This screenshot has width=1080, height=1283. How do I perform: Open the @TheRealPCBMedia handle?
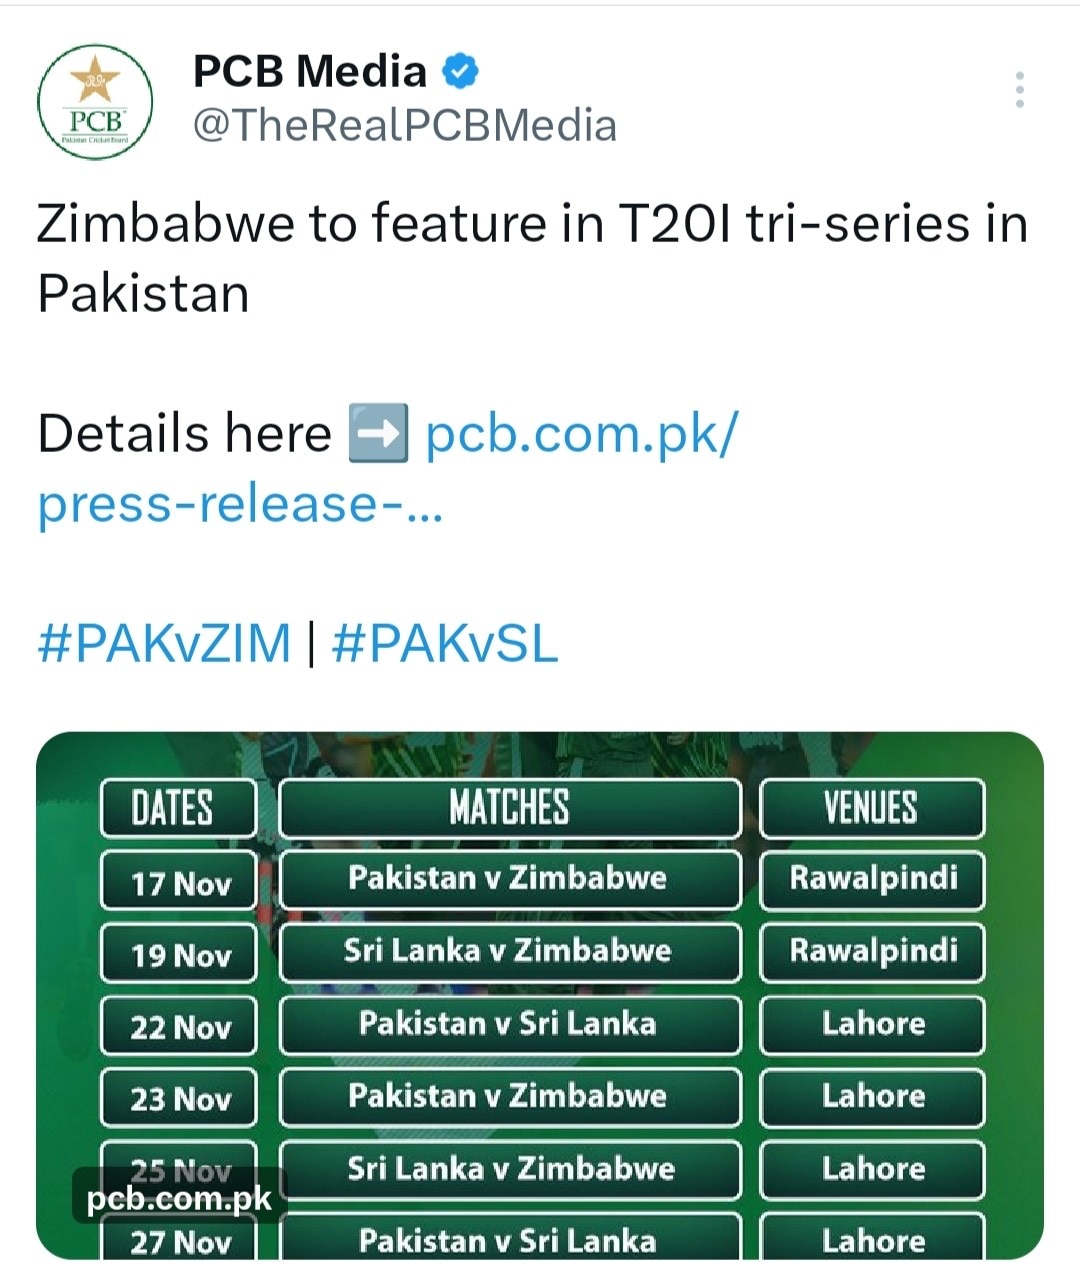(404, 126)
